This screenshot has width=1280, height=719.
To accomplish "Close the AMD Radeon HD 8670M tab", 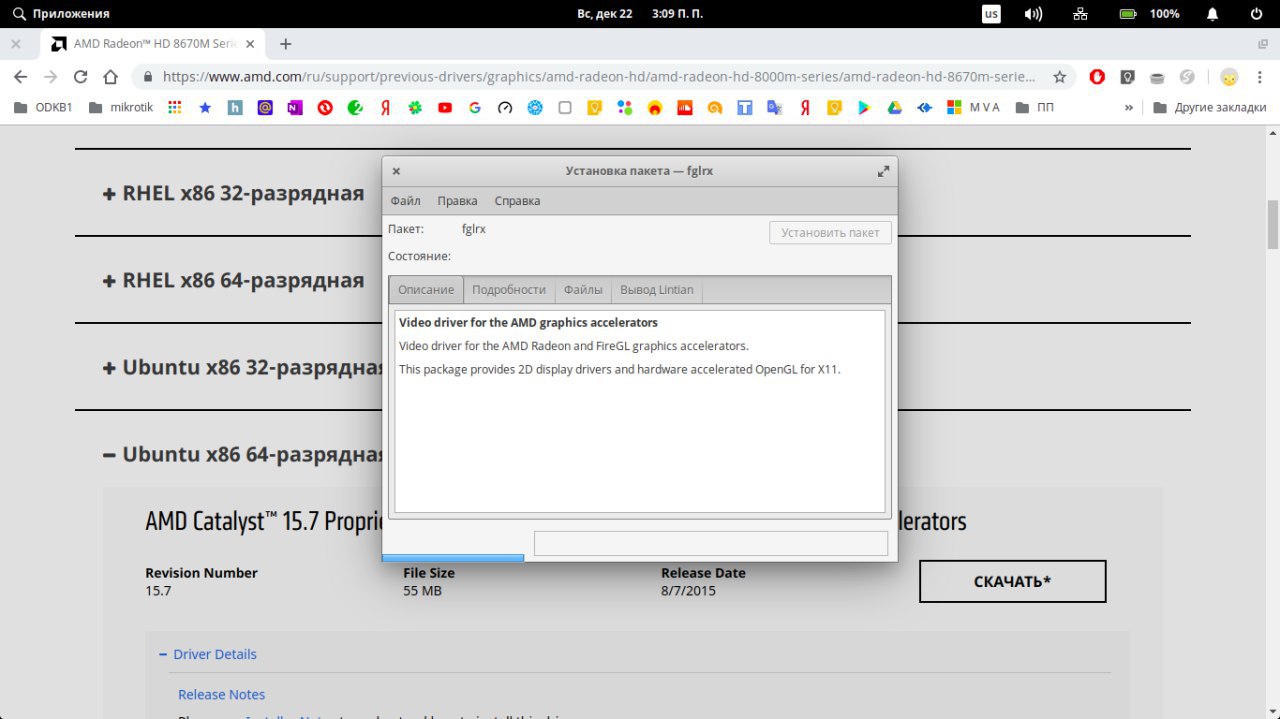I will click(x=250, y=44).
